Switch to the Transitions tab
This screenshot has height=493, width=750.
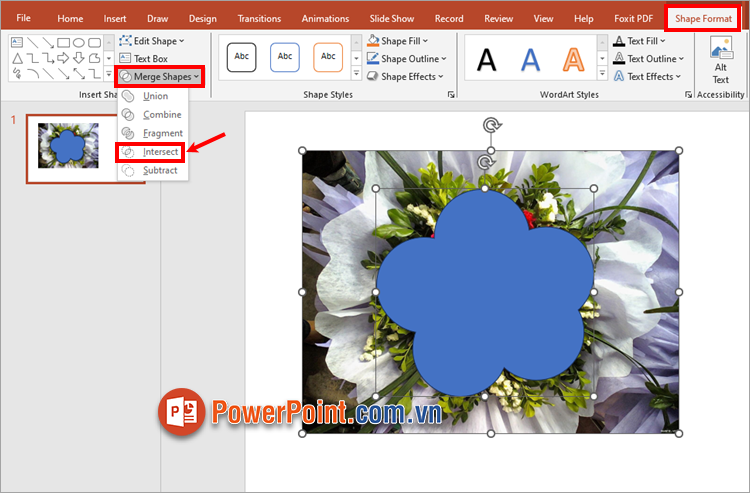click(x=259, y=19)
